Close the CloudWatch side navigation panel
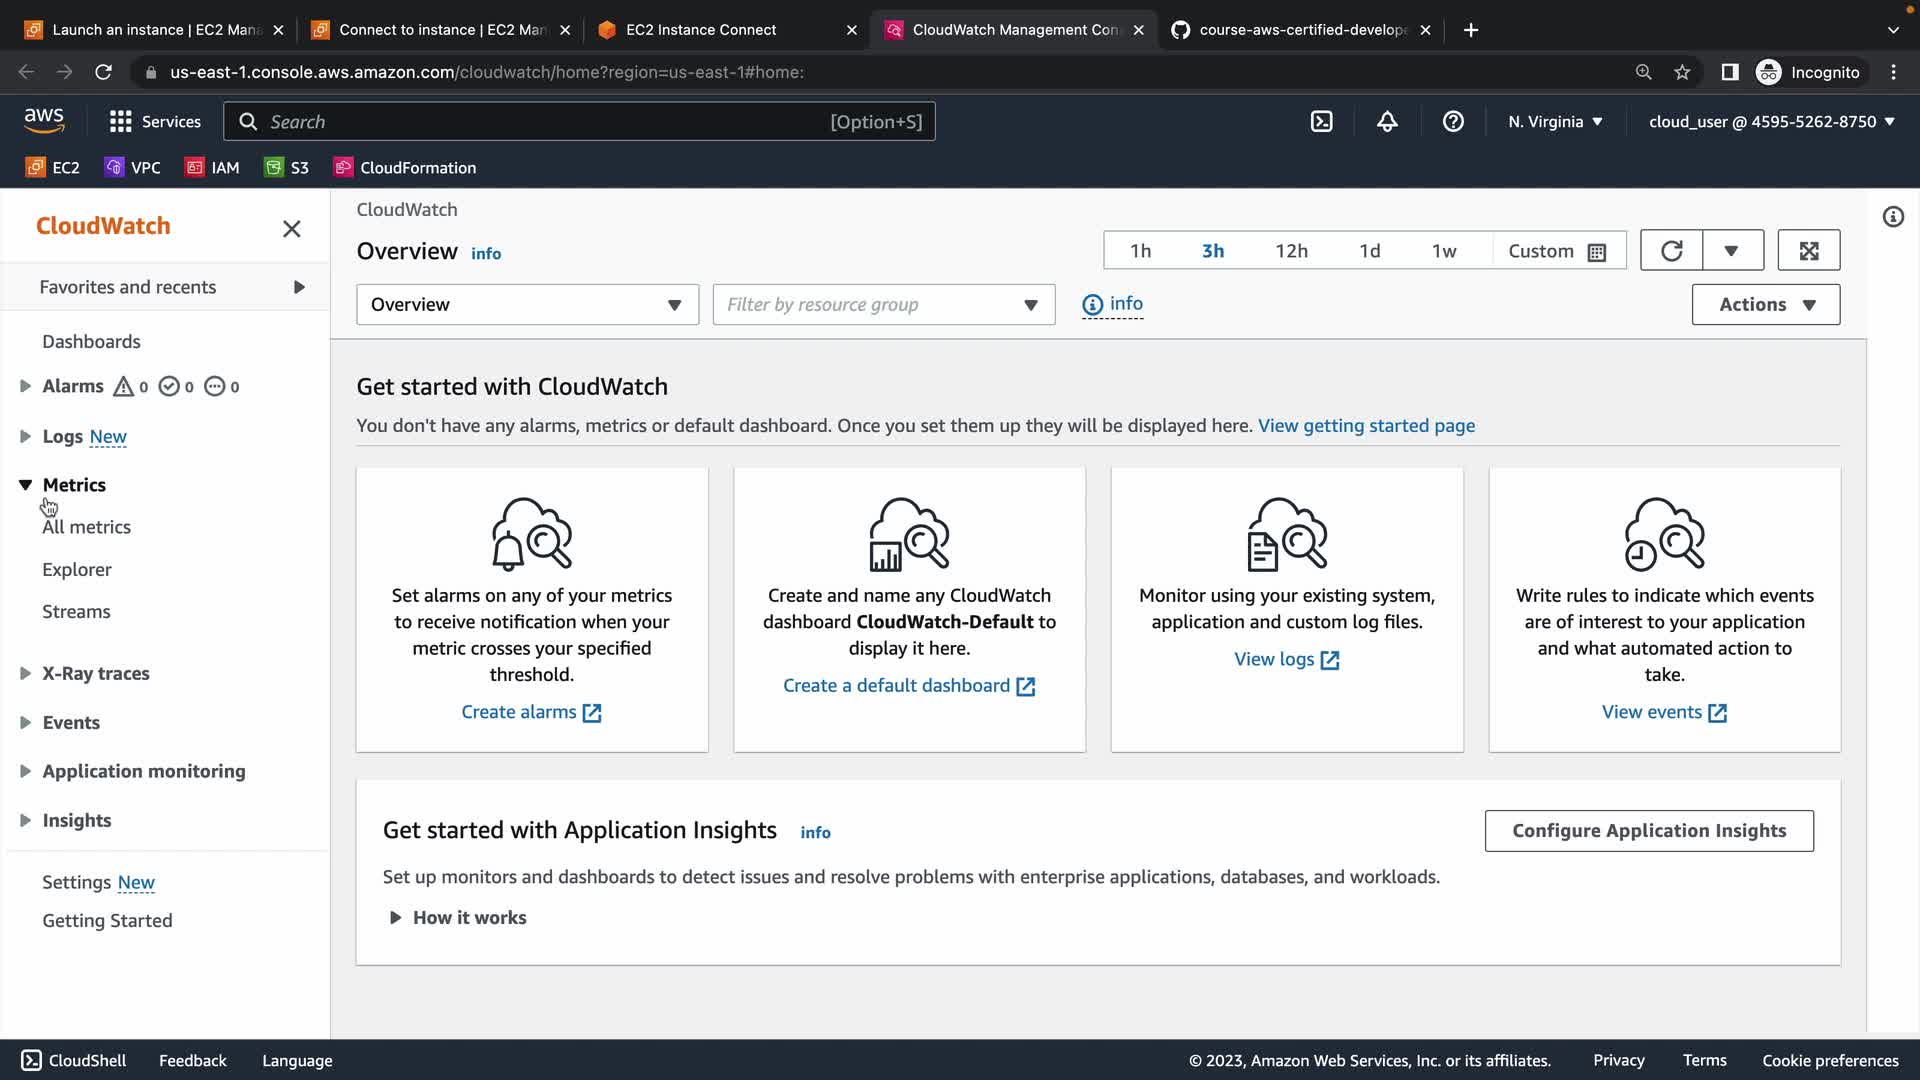The image size is (1920, 1080). pyautogui.click(x=291, y=229)
